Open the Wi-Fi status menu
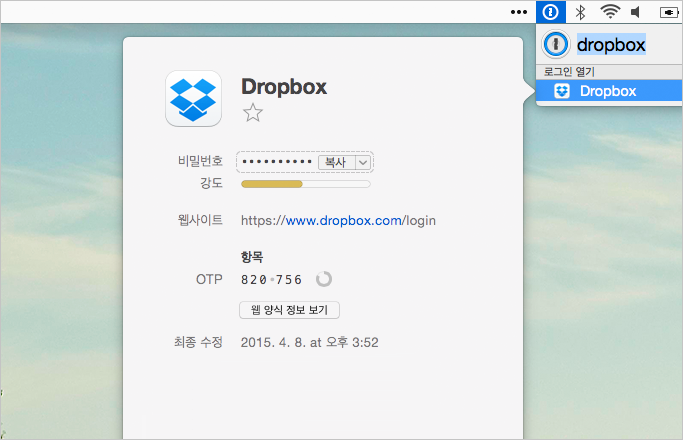The height and width of the screenshot is (440, 683). point(610,12)
